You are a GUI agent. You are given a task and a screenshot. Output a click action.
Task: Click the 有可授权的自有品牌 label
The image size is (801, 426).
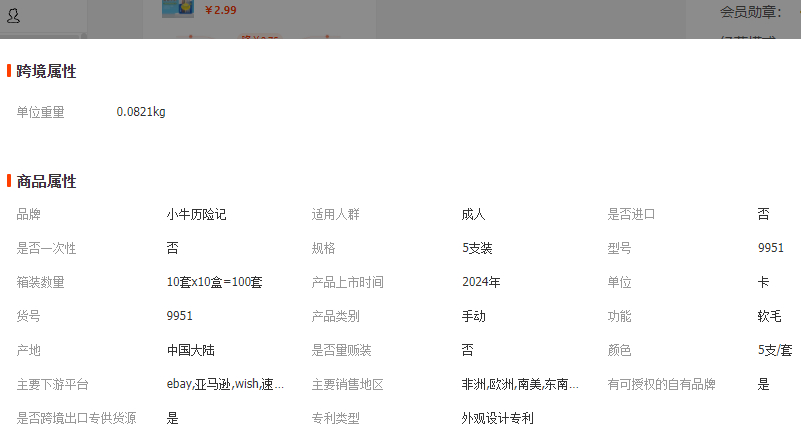[x=662, y=384]
